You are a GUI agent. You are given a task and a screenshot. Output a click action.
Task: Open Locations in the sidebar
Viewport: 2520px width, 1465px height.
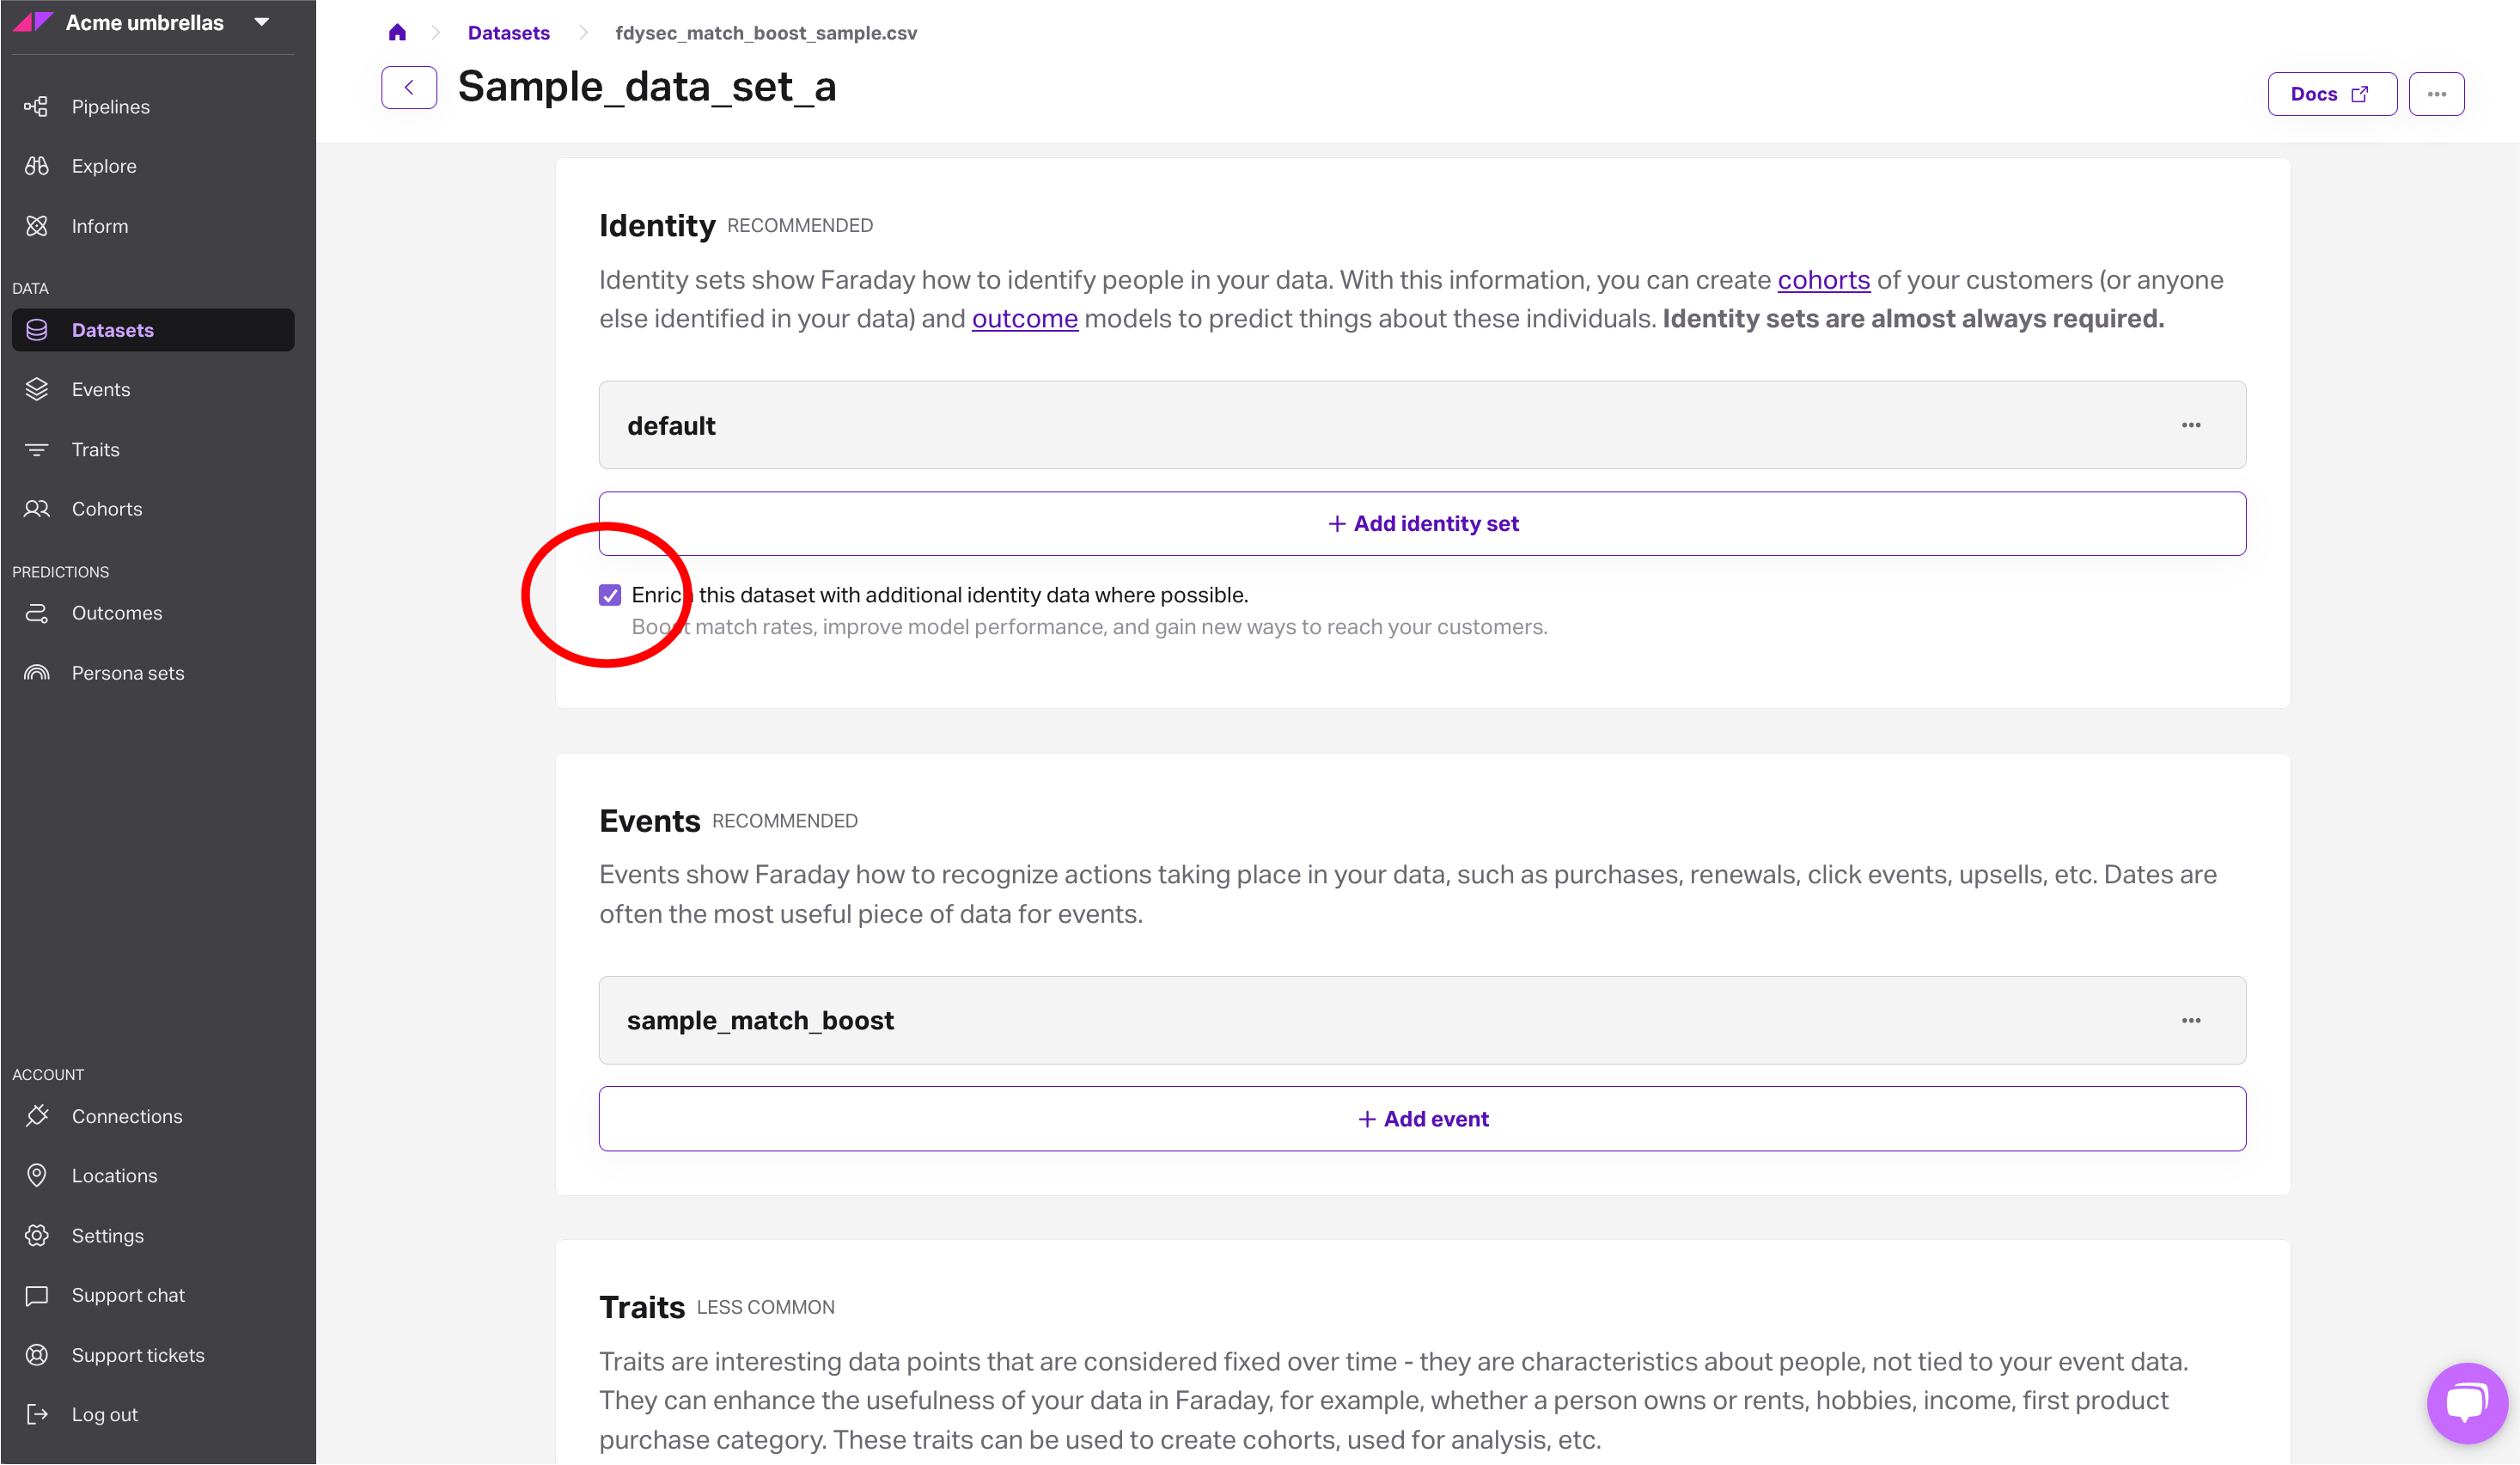coord(115,1176)
